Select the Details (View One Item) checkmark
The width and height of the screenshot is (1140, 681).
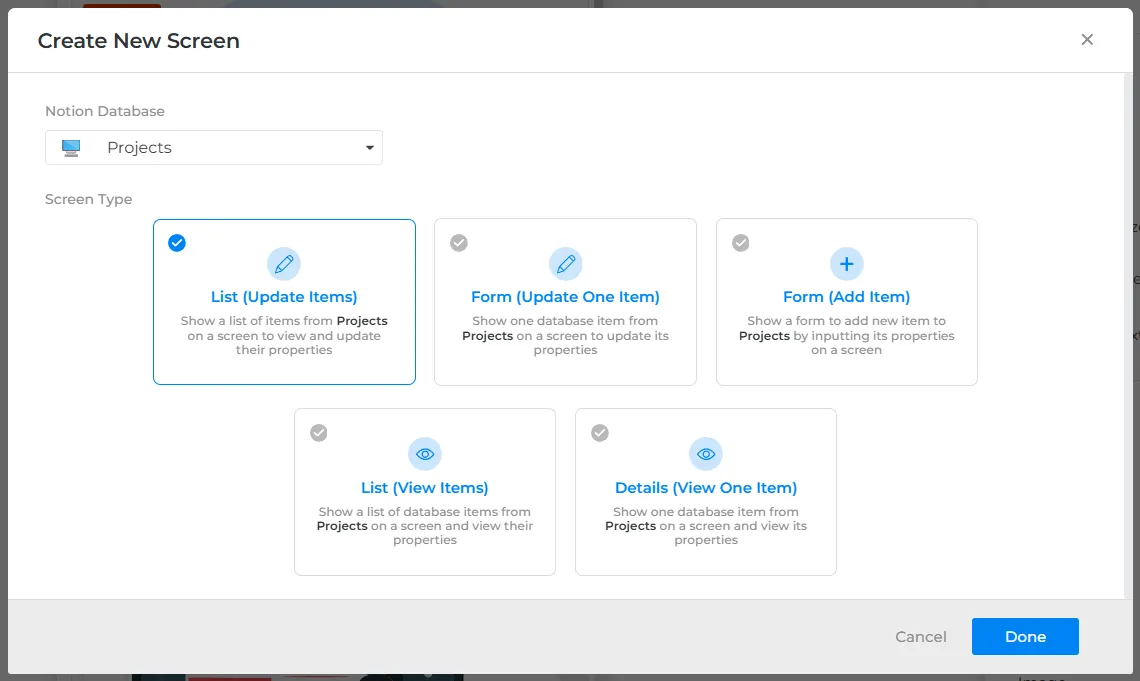click(600, 433)
